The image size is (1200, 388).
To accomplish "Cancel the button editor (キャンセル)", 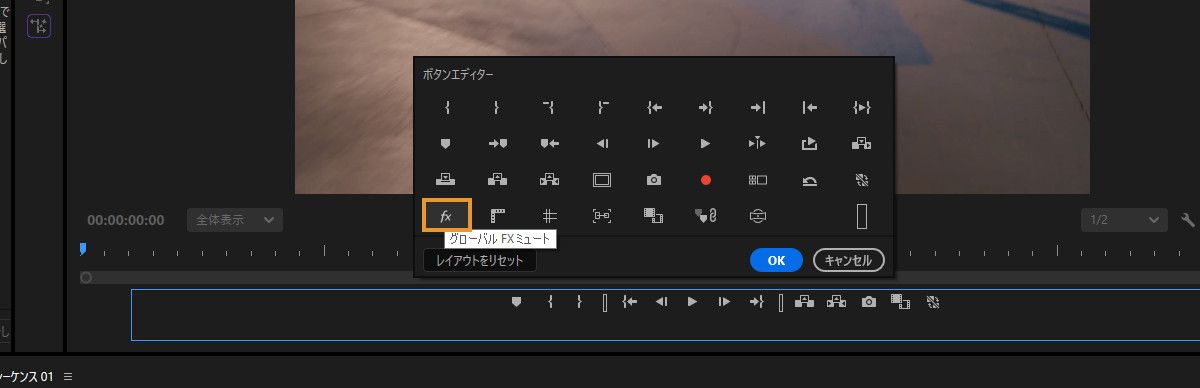I will 849,260.
